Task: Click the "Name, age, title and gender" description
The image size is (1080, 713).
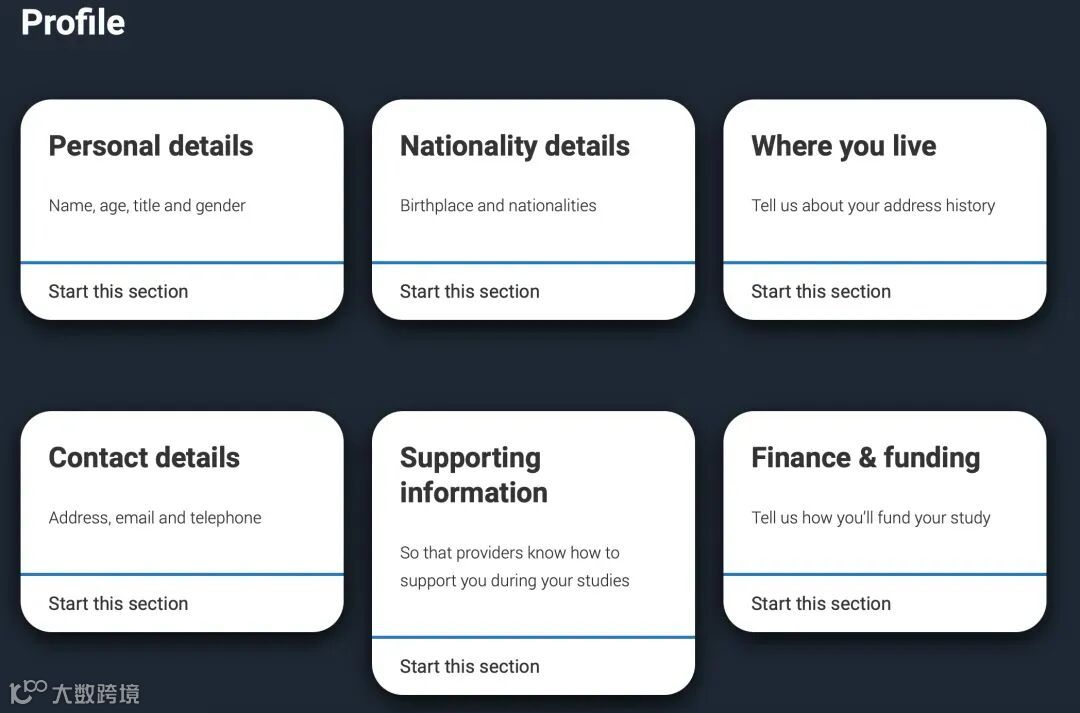Action: [147, 206]
